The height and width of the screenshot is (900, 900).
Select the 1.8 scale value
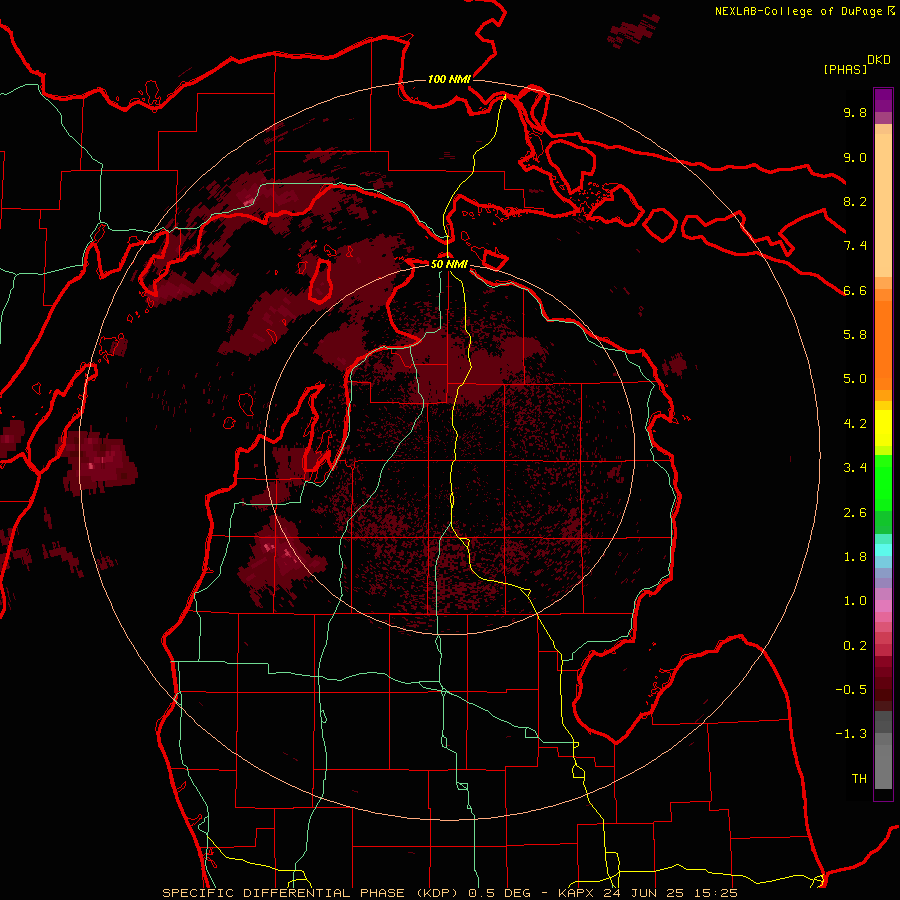tap(855, 556)
